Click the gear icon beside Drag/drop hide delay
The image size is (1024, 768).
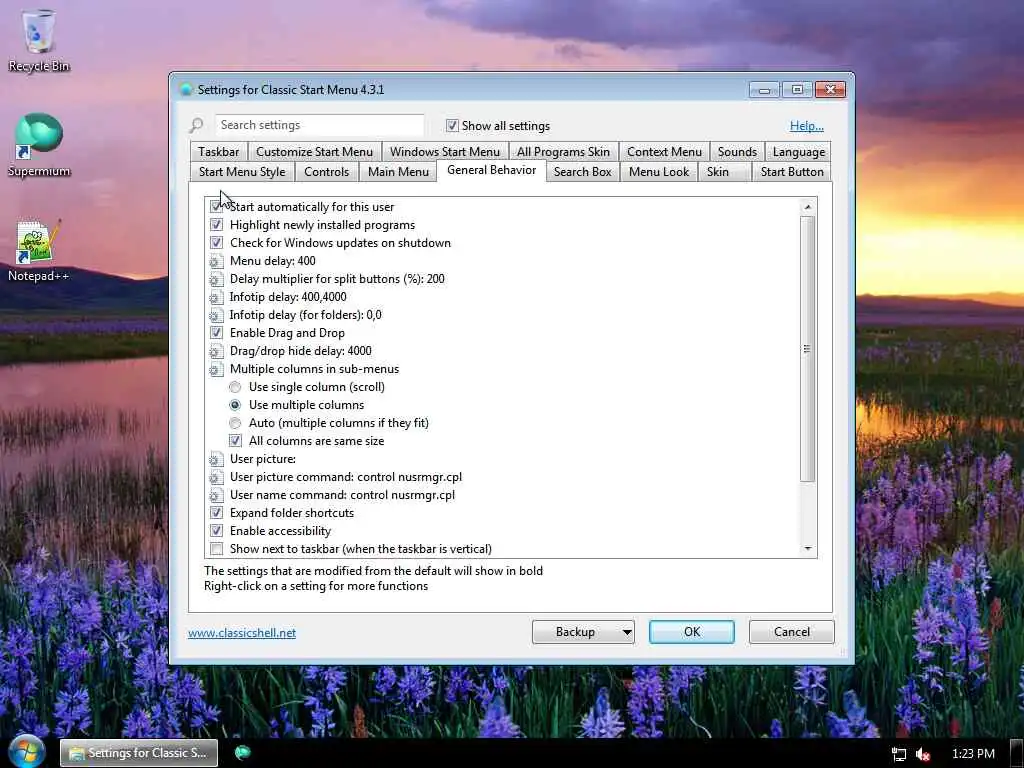[x=216, y=351]
